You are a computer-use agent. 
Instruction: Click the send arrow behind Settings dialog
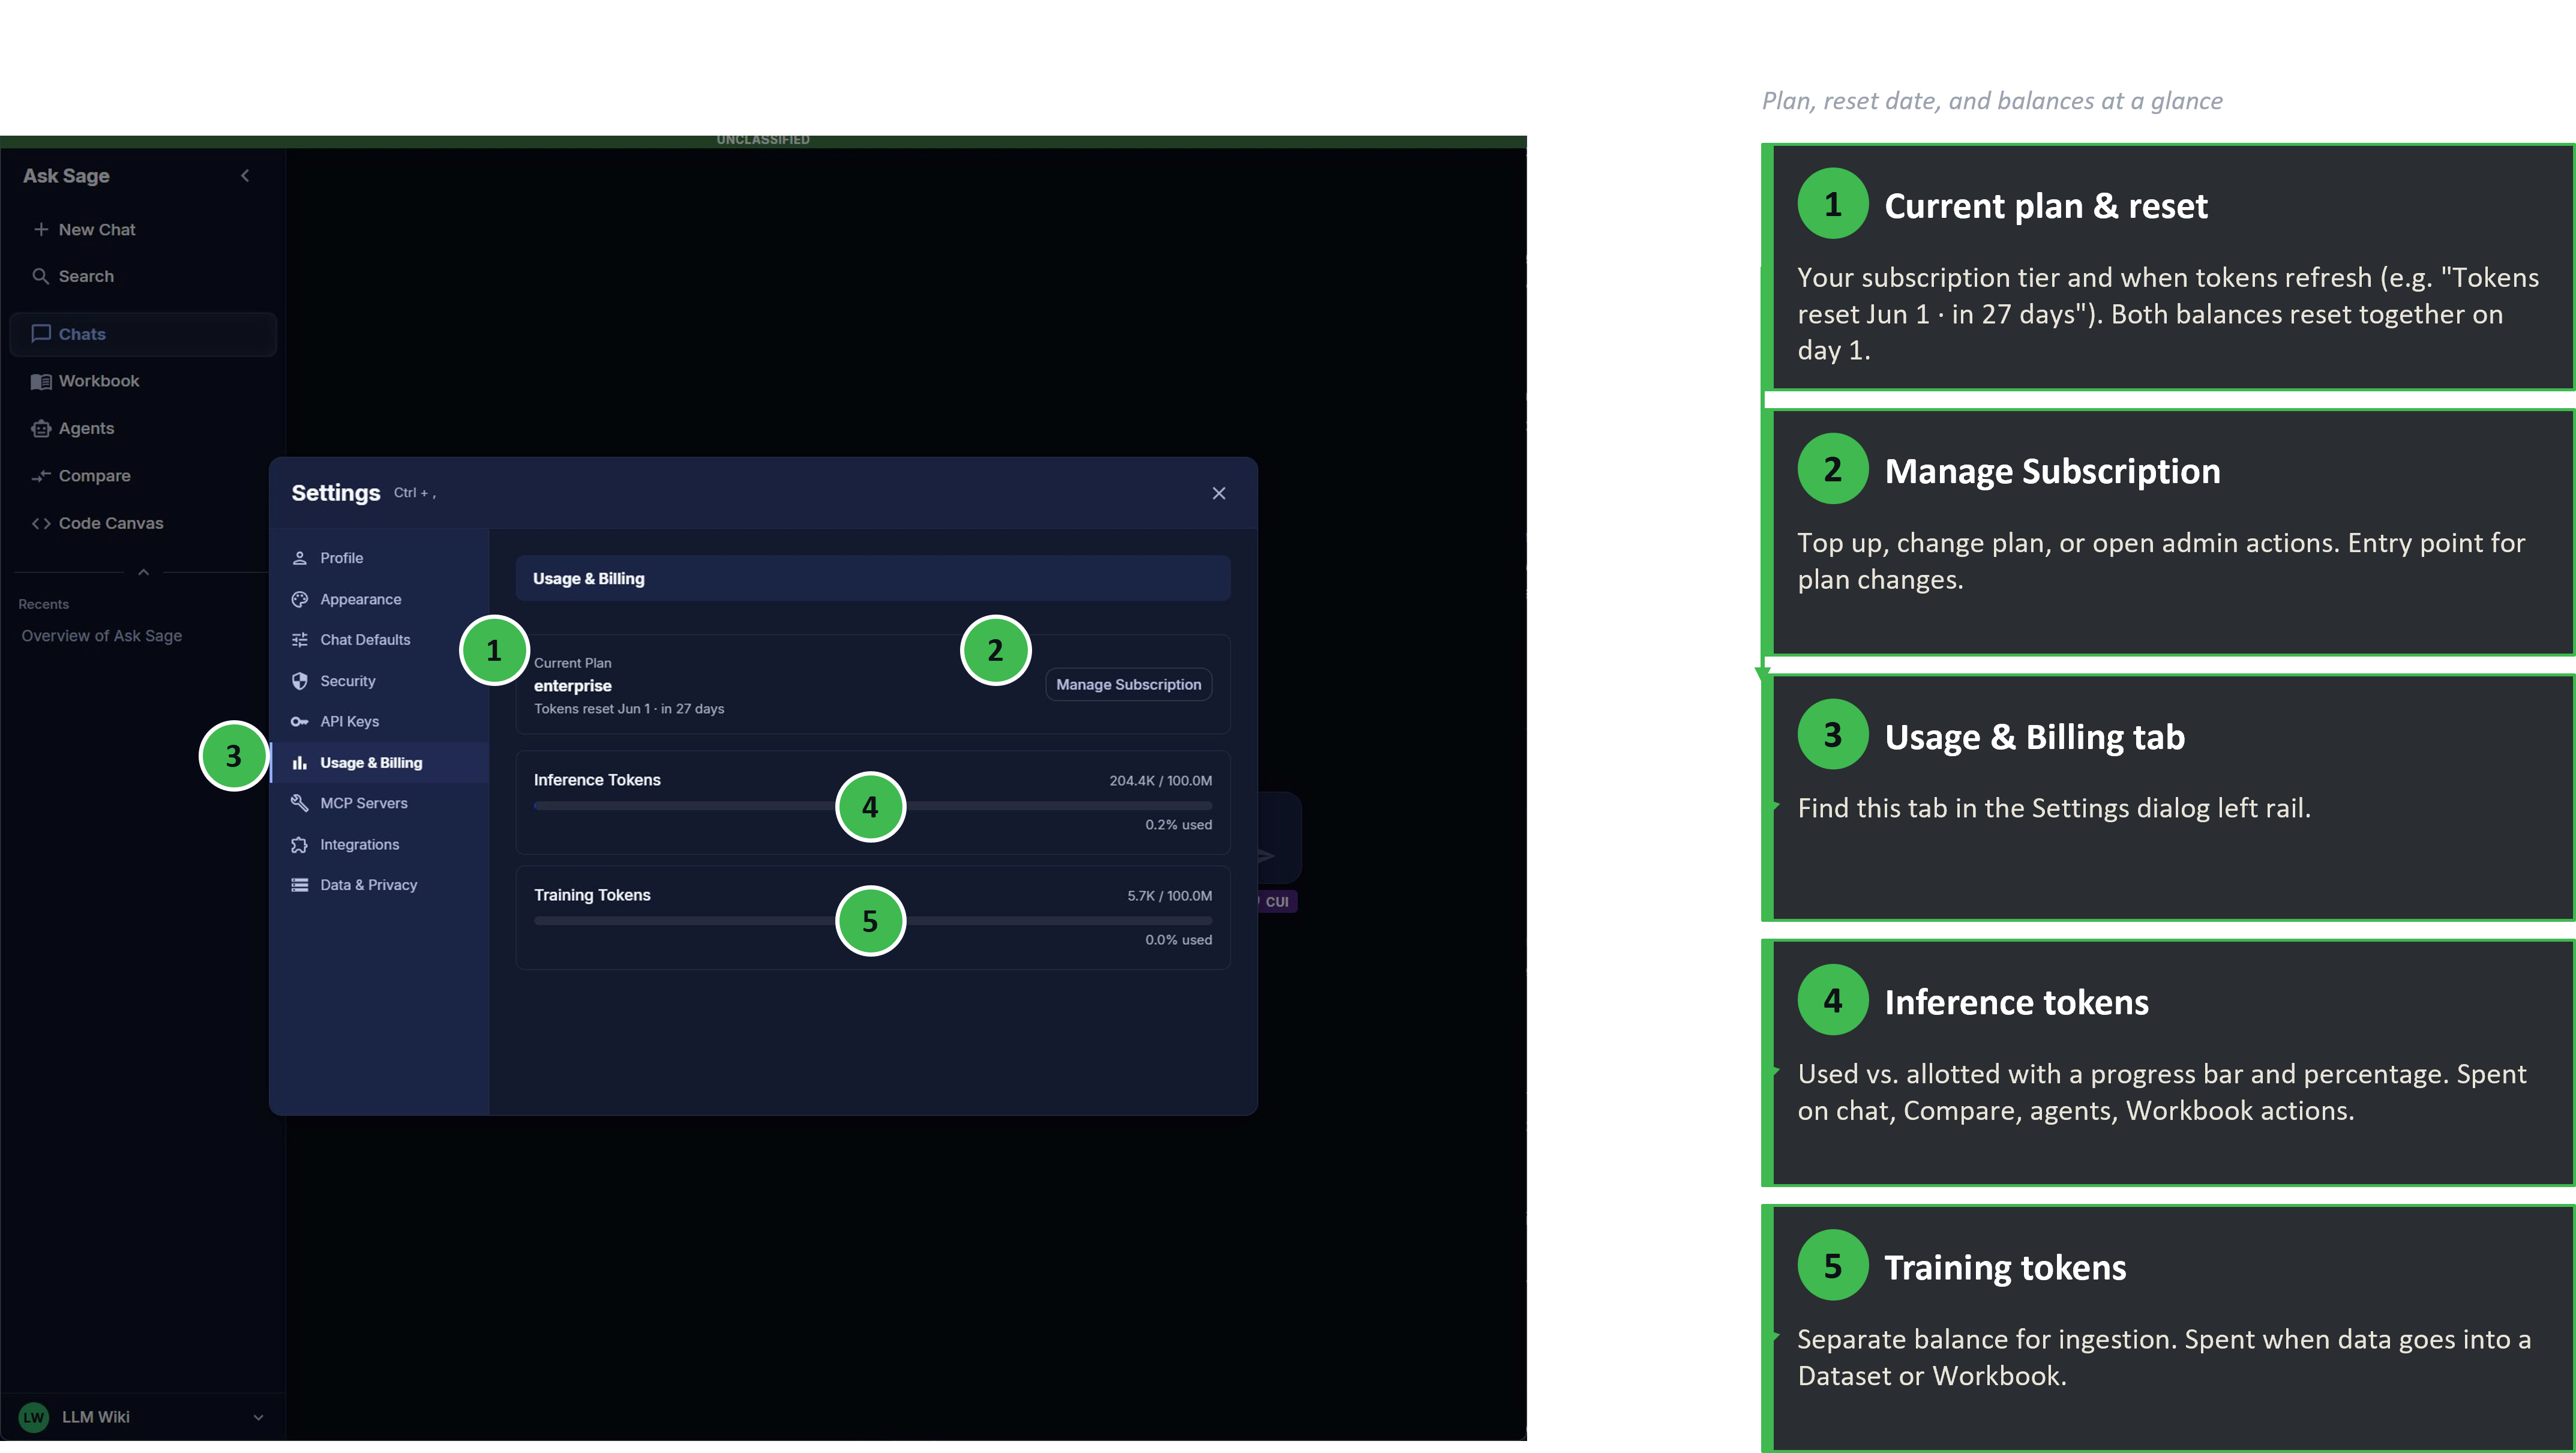[x=1267, y=856]
